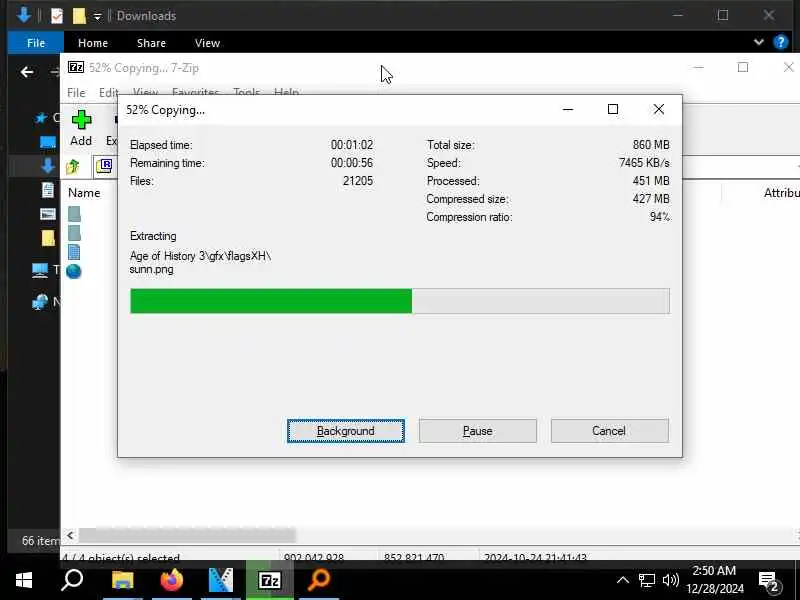The height and width of the screenshot is (600, 800).
Task: Go back in Explorer window
Action: coord(27,72)
